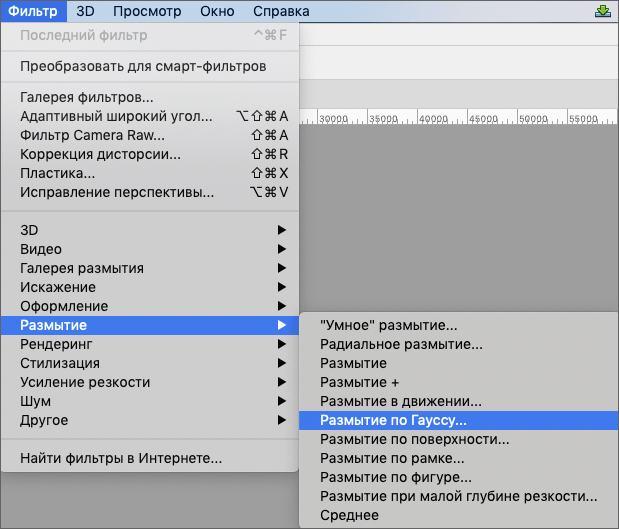Expand the Рендеринг submenu
The height and width of the screenshot is (529, 619).
pyautogui.click(x=150, y=344)
